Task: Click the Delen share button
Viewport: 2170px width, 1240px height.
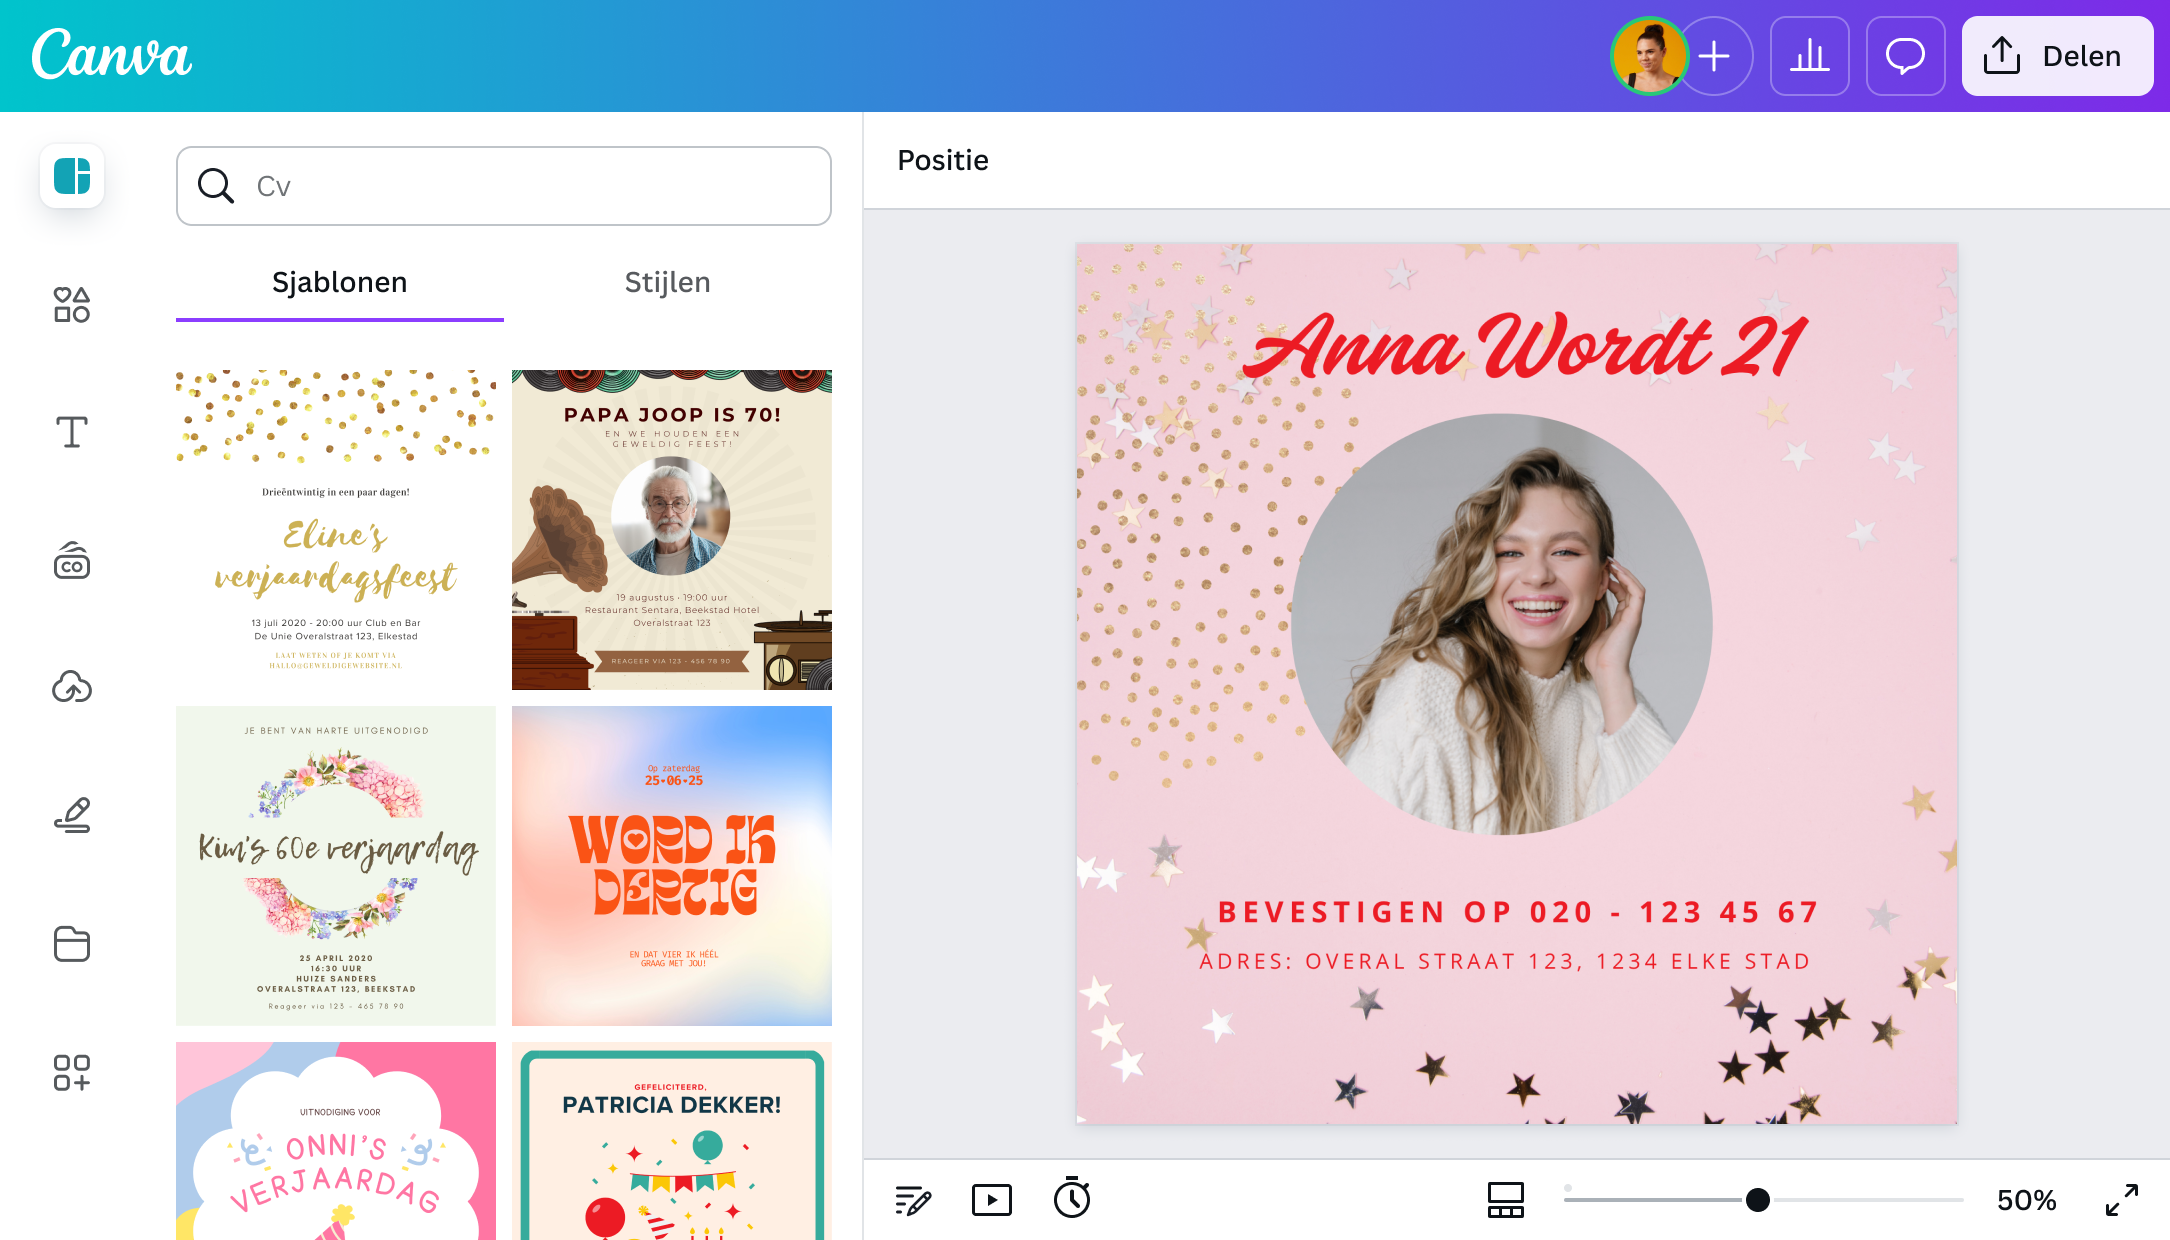Action: [2058, 56]
